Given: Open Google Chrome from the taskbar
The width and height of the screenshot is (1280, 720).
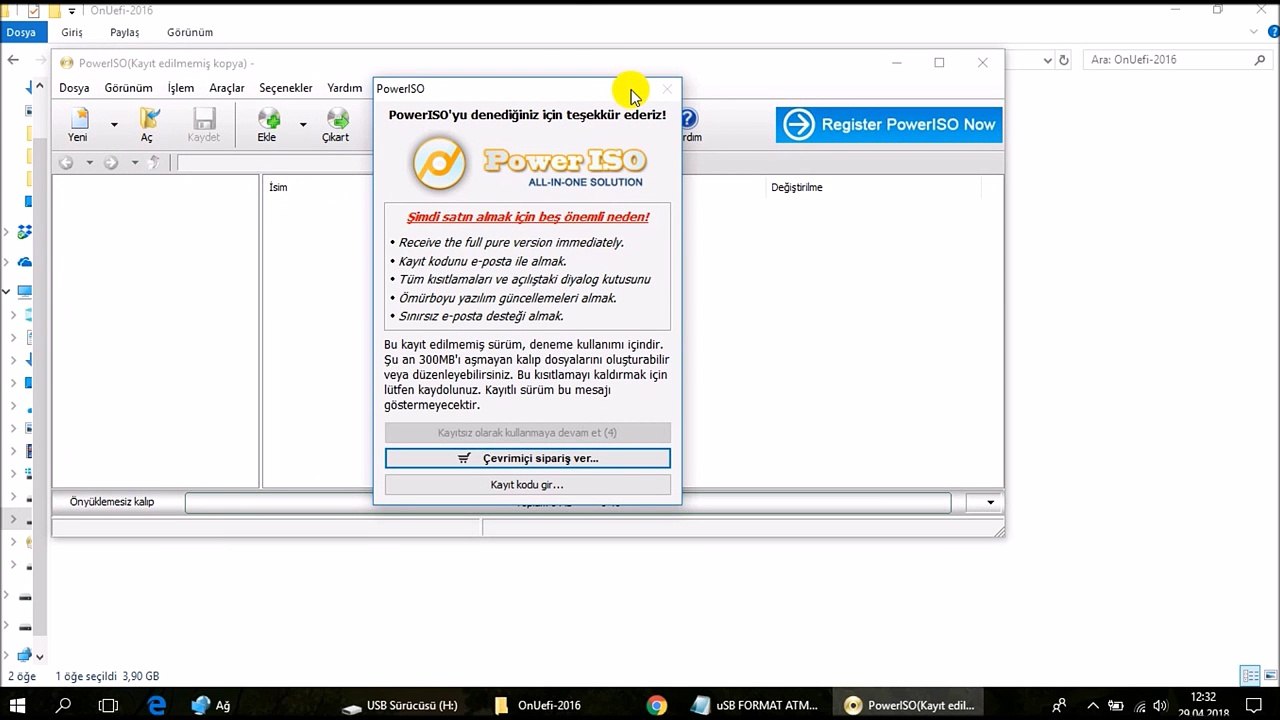Looking at the screenshot, I should pos(656,705).
